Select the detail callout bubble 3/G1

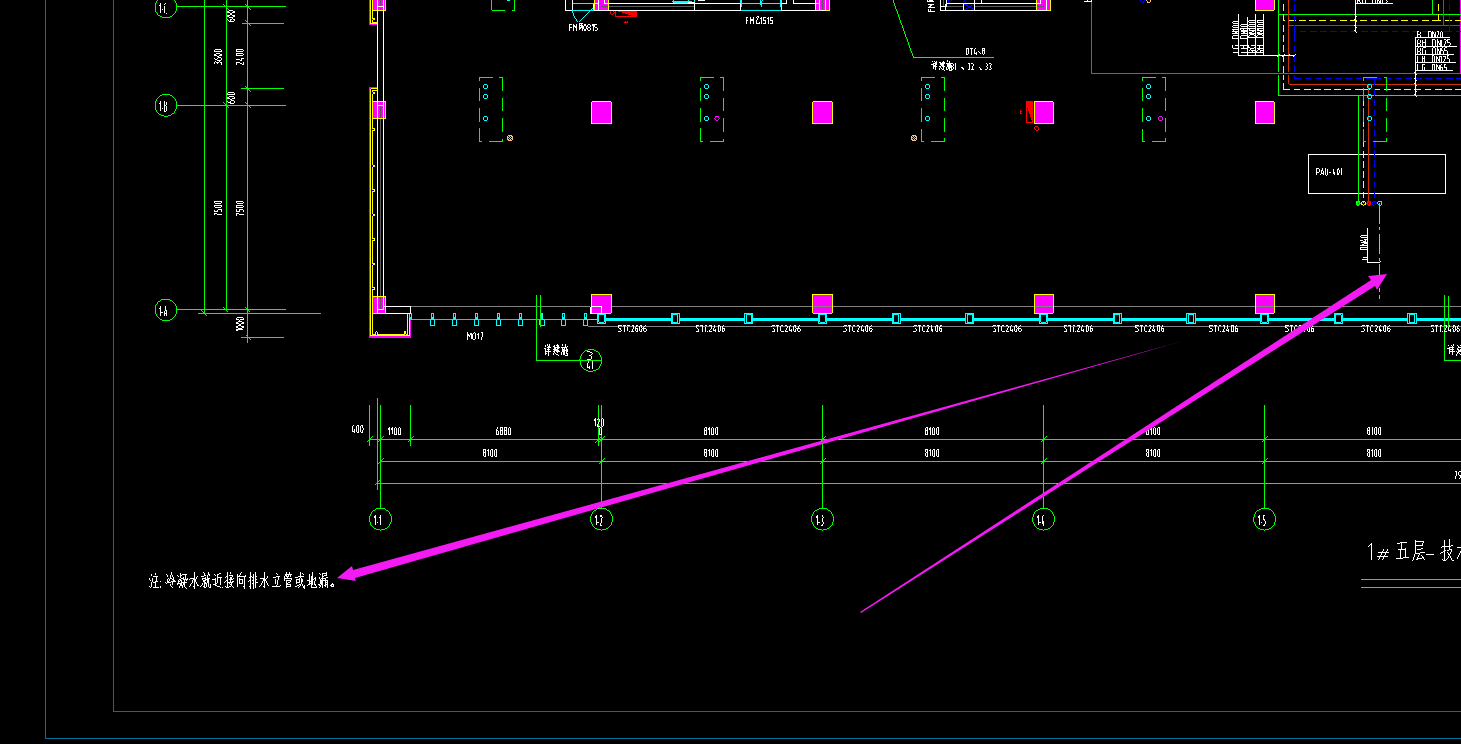590,360
